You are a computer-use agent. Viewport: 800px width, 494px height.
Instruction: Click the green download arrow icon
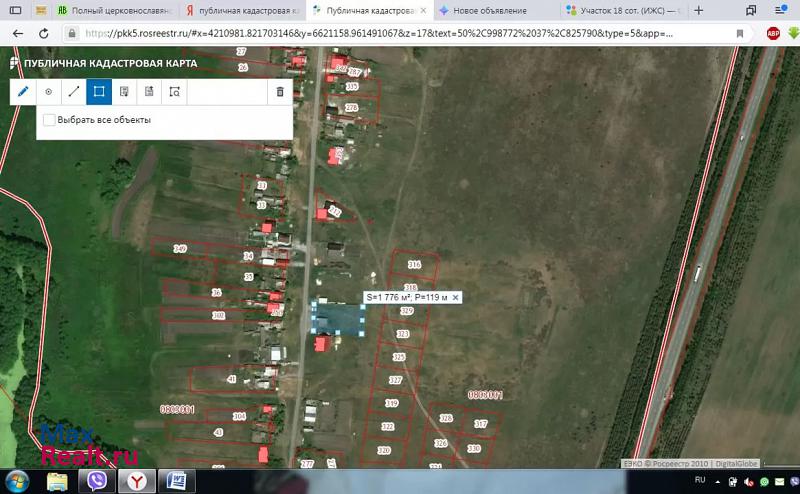[x=792, y=33]
